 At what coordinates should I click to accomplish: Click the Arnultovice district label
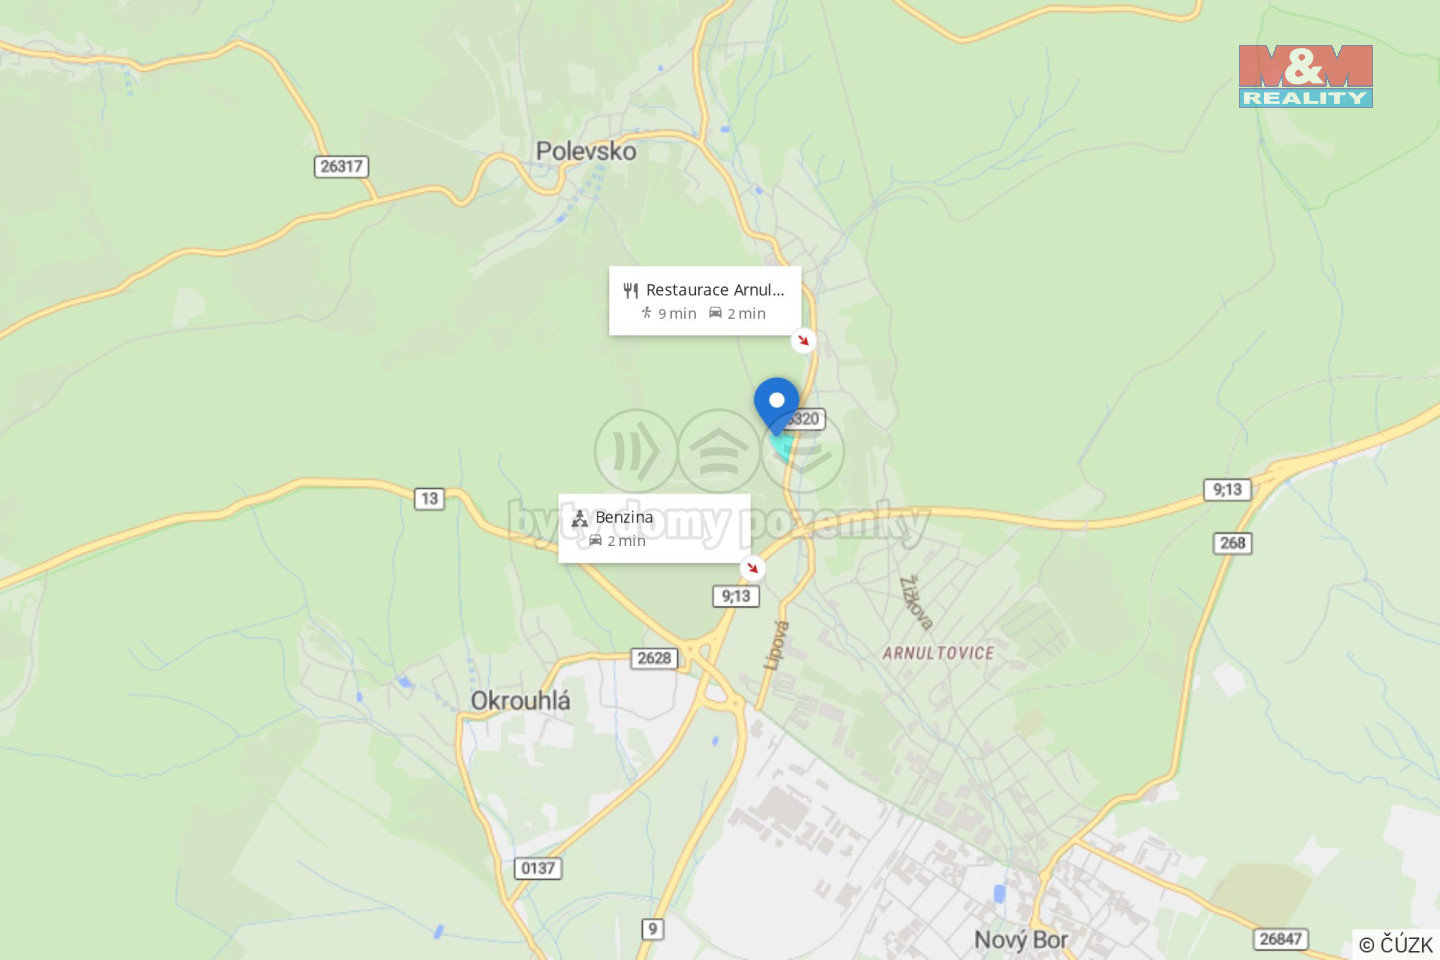[x=938, y=653]
